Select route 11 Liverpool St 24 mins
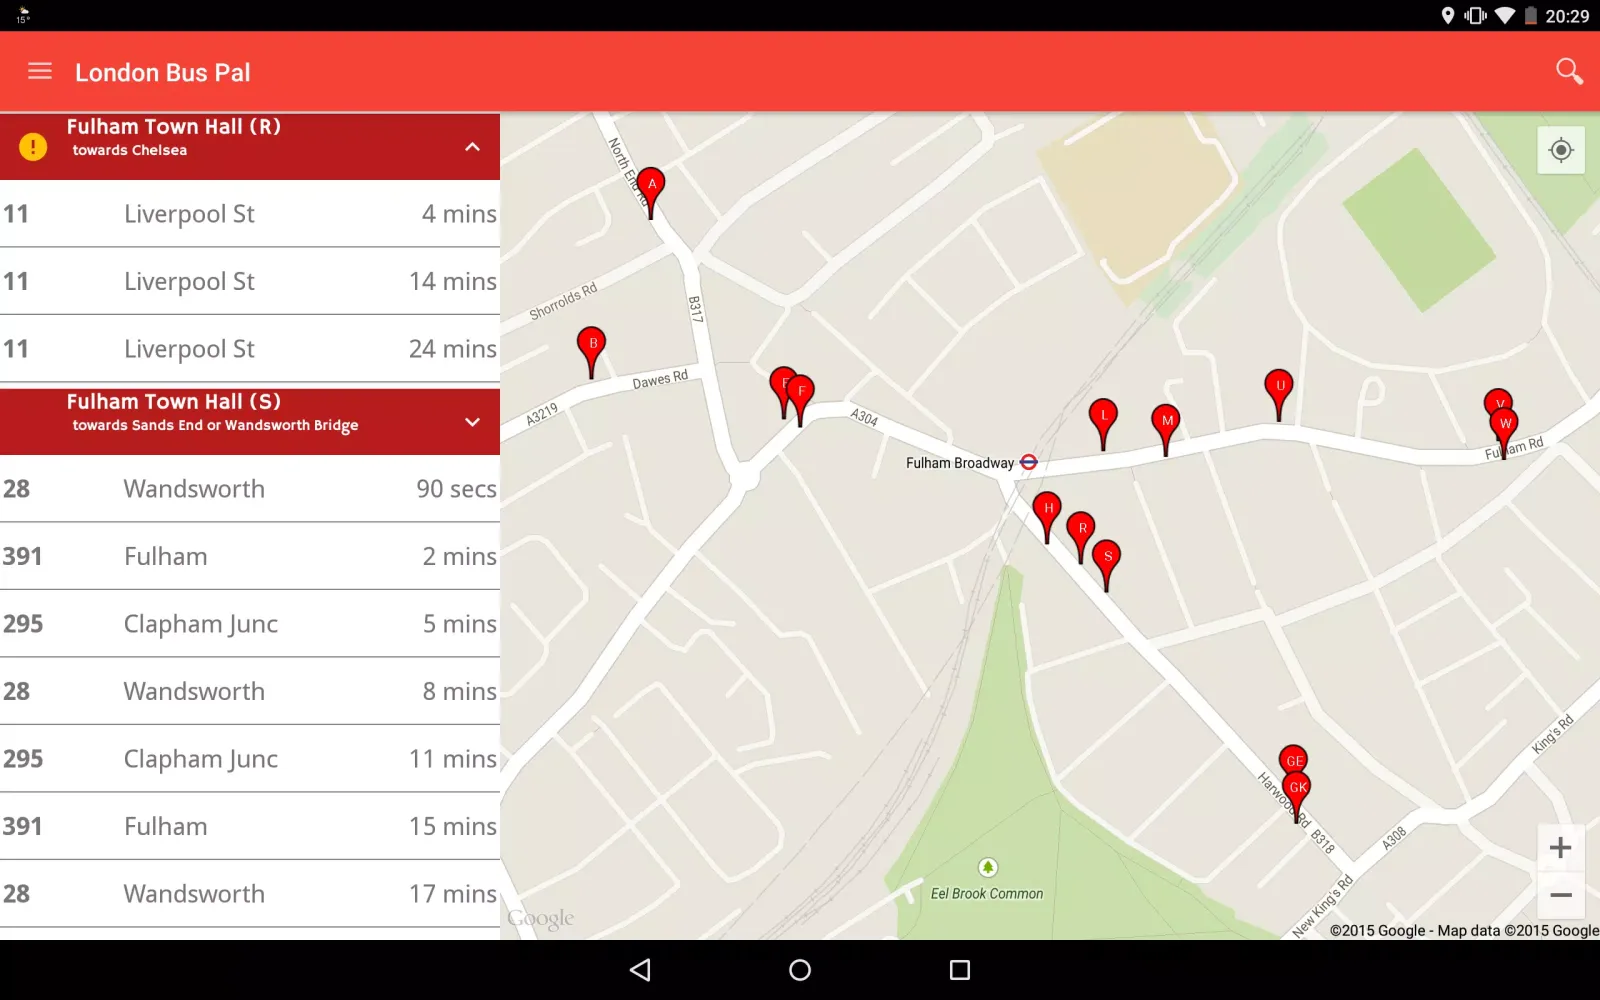This screenshot has height=1000, width=1600. [250, 349]
